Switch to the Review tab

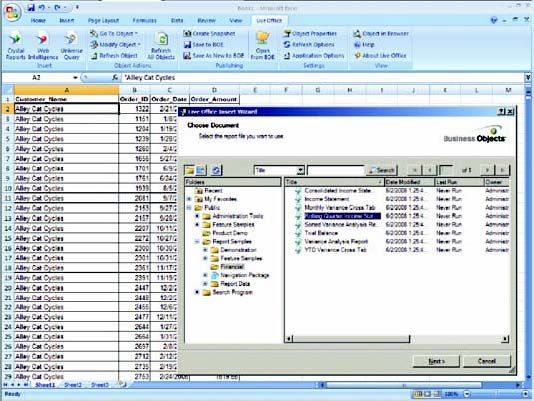[207, 20]
